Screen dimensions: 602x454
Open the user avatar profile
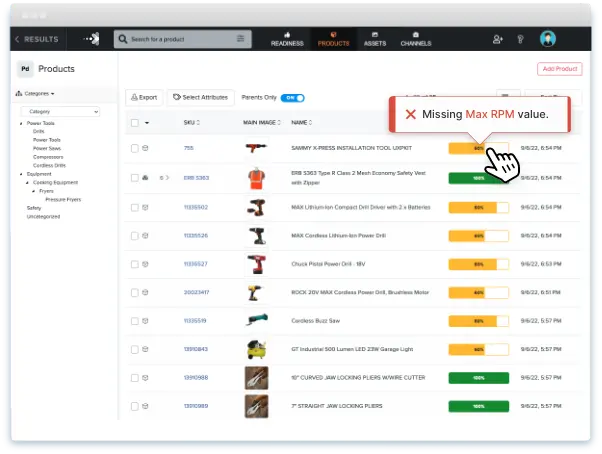pyautogui.click(x=548, y=39)
